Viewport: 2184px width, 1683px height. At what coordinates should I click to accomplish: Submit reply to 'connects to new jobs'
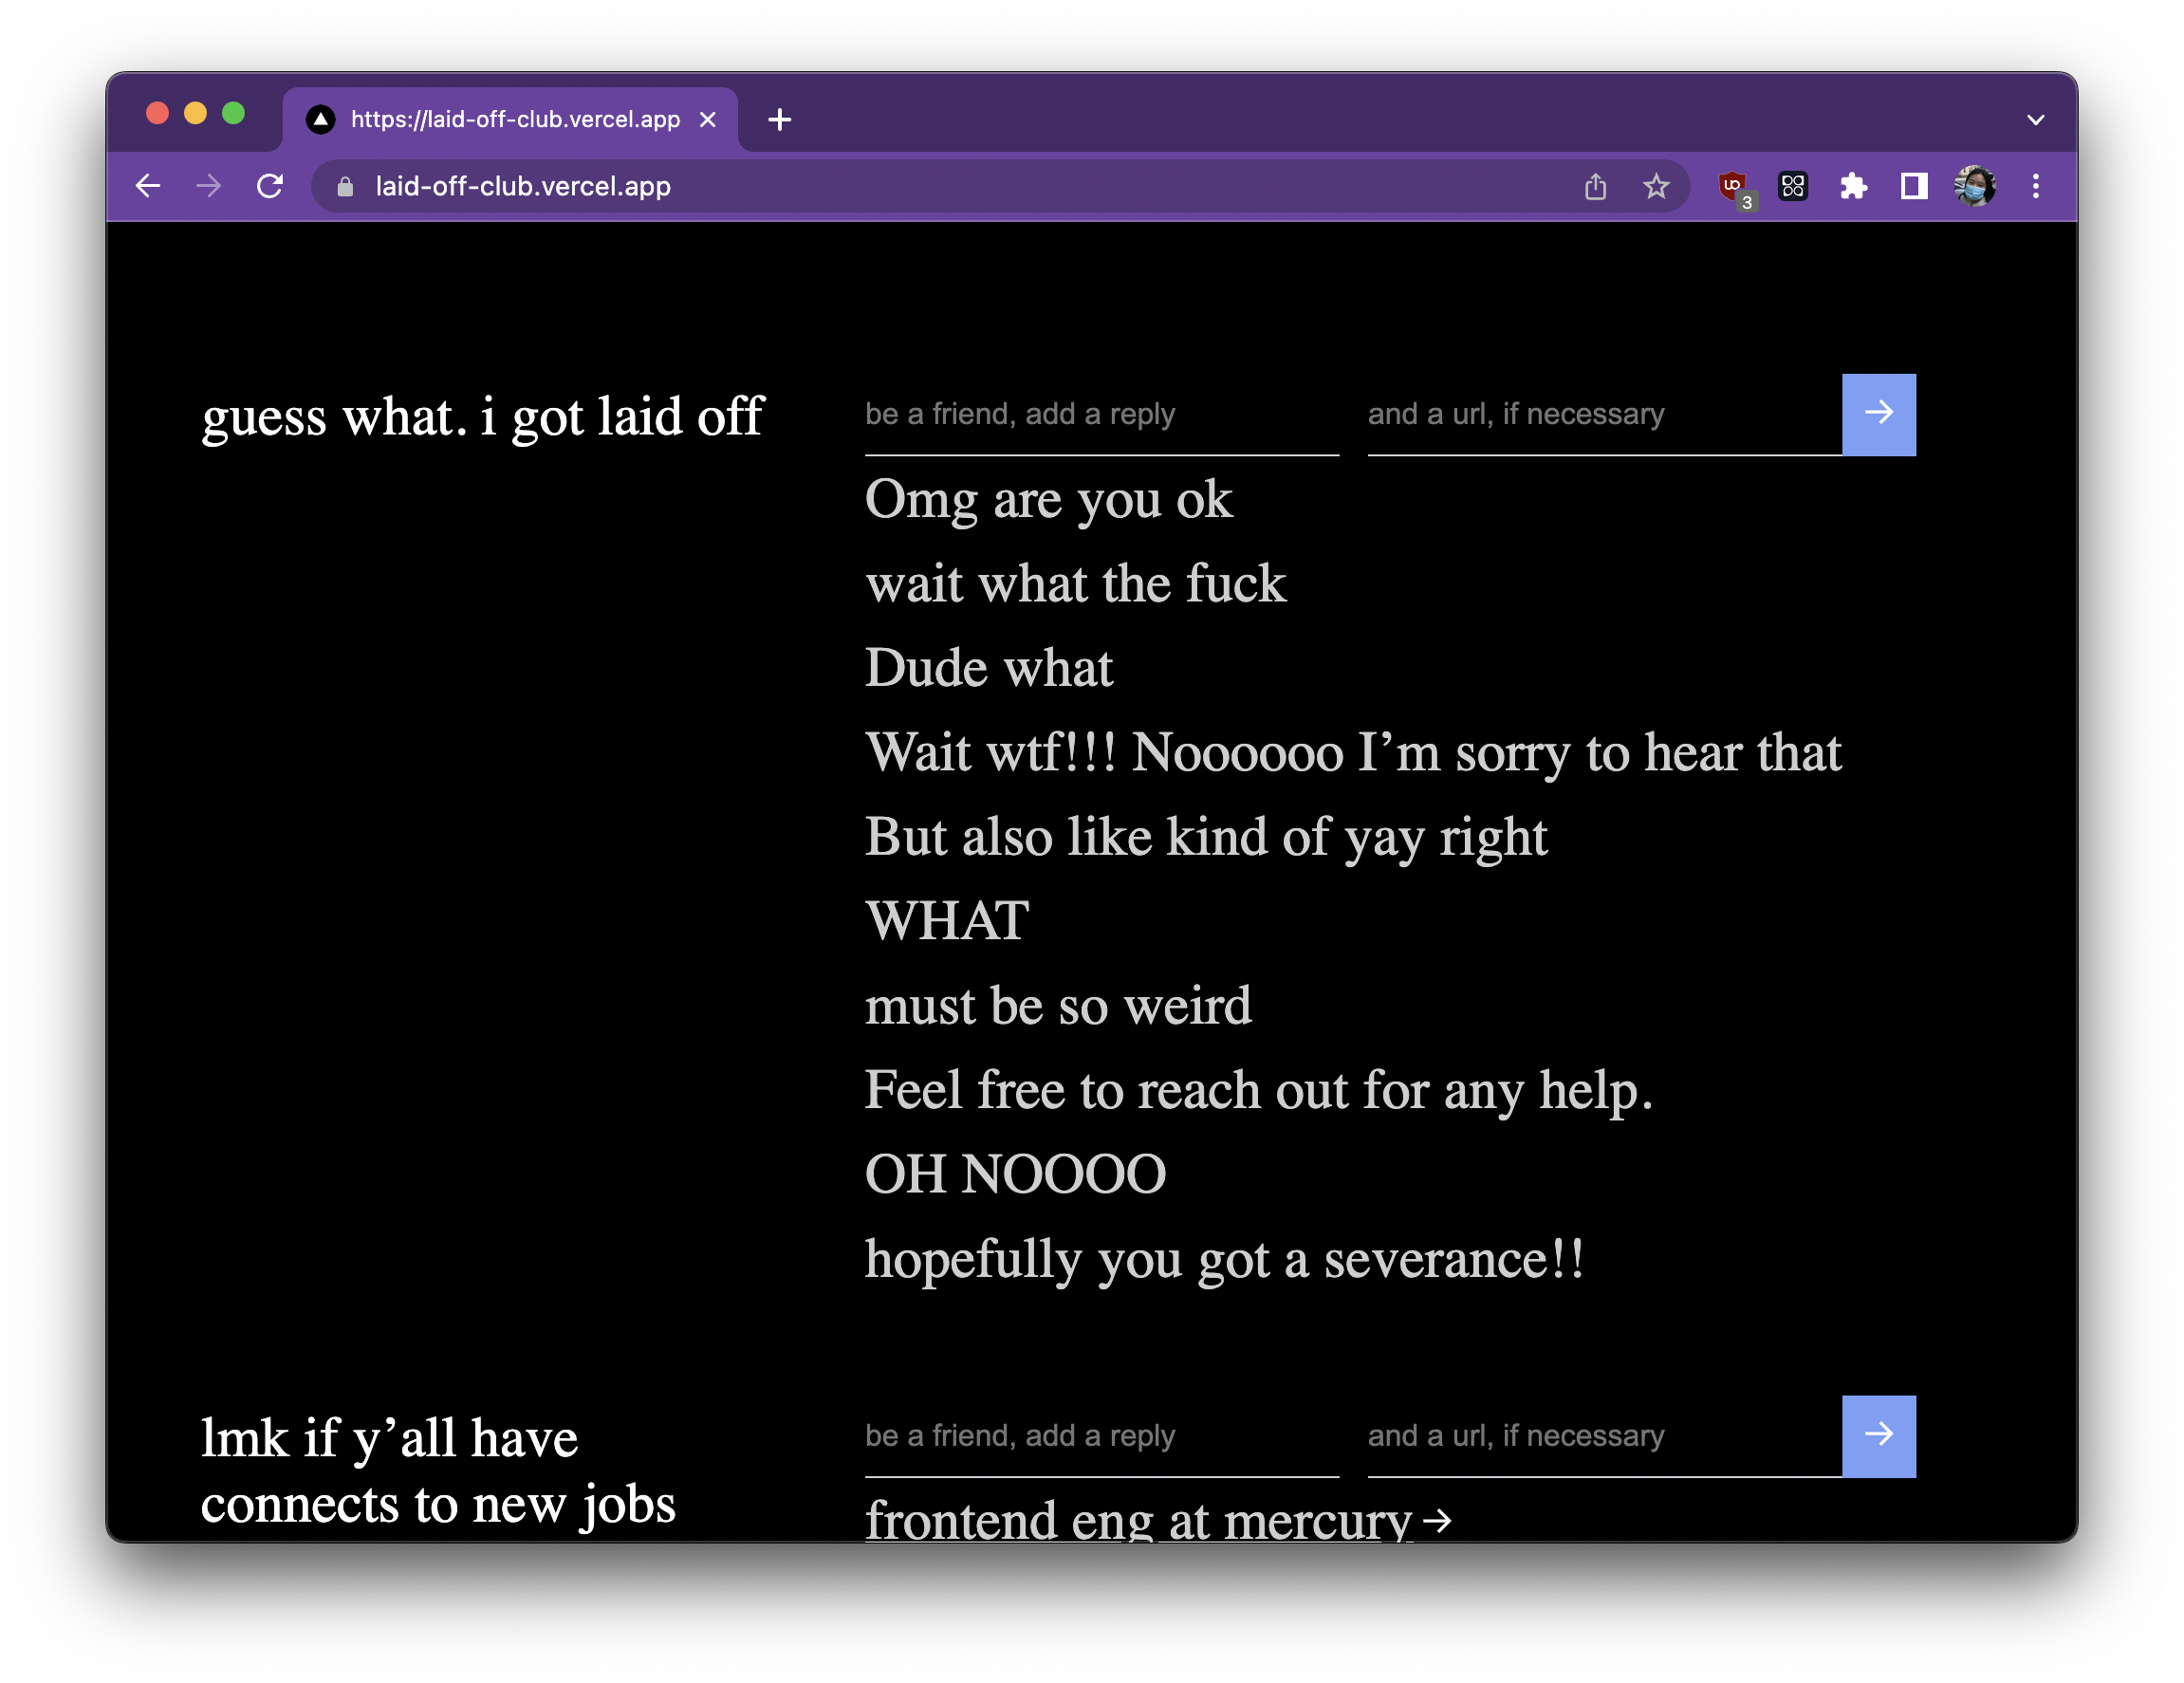coord(1878,1435)
